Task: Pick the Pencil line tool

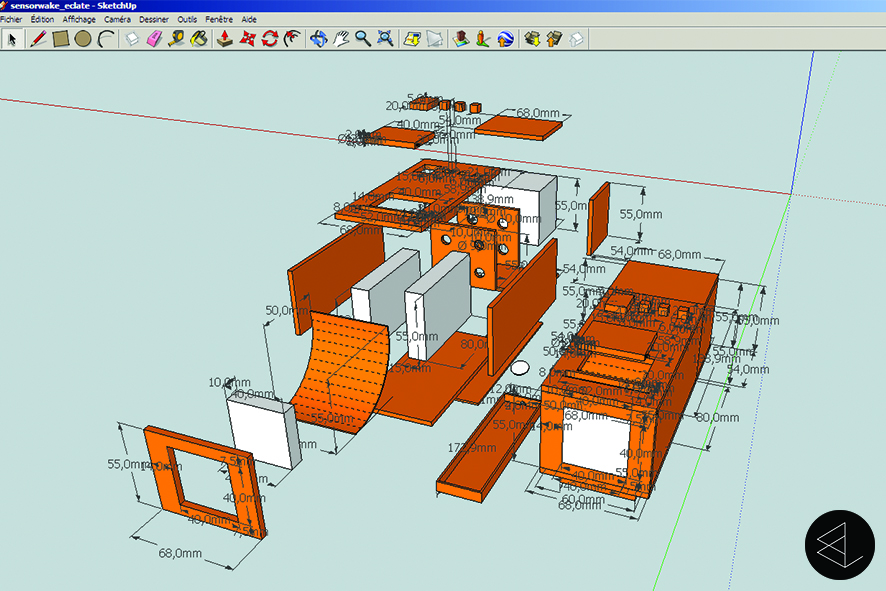Action: click(38, 39)
